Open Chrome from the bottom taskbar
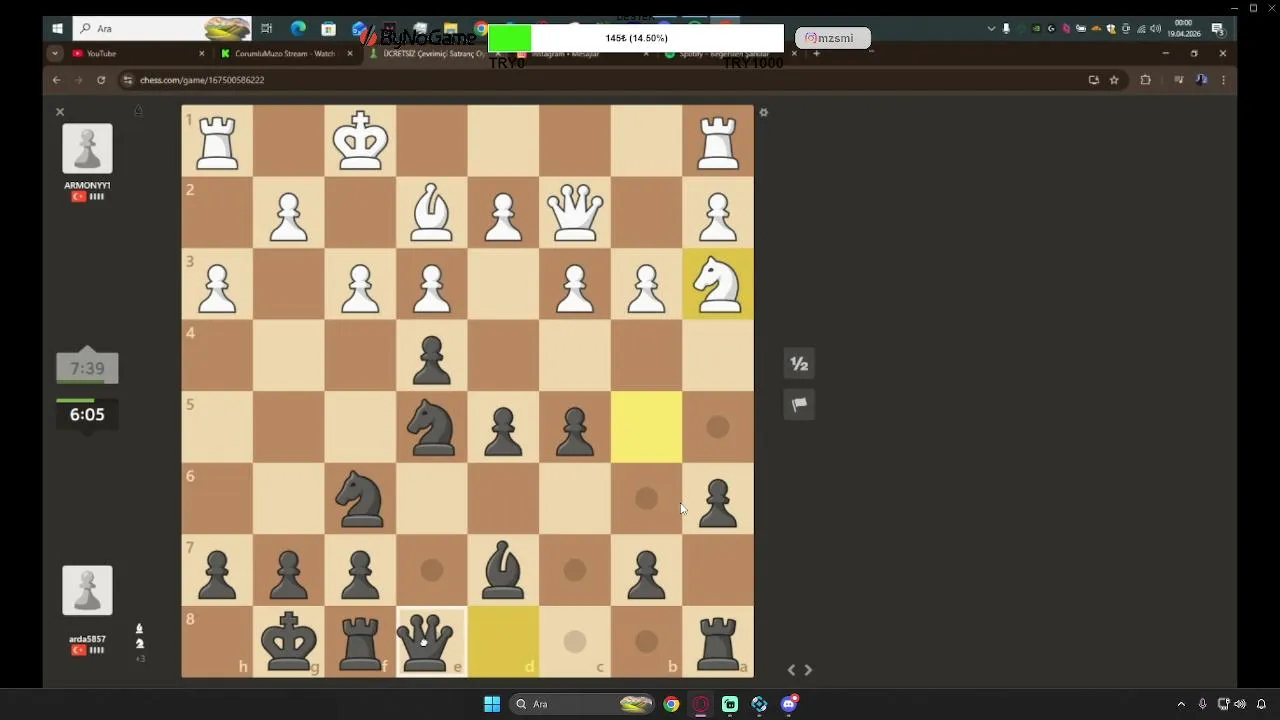This screenshot has width=1280, height=720. coord(671,704)
